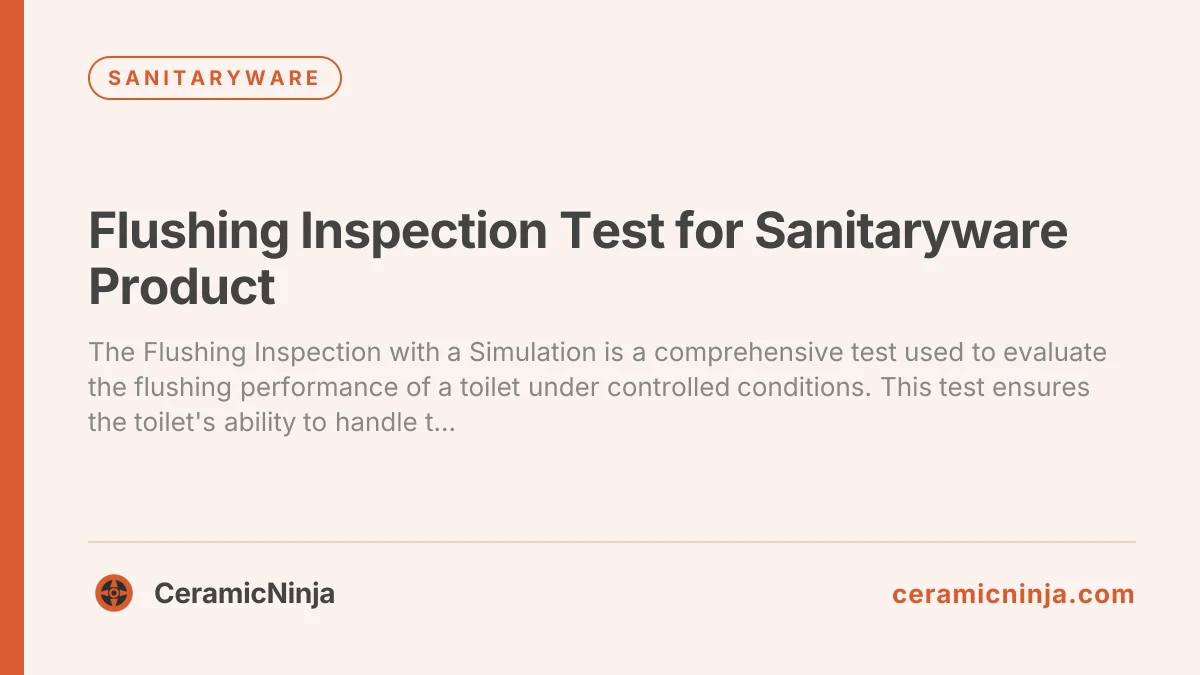Click "Sanitaryware" in the headline

pyautogui.click(x=911, y=232)
